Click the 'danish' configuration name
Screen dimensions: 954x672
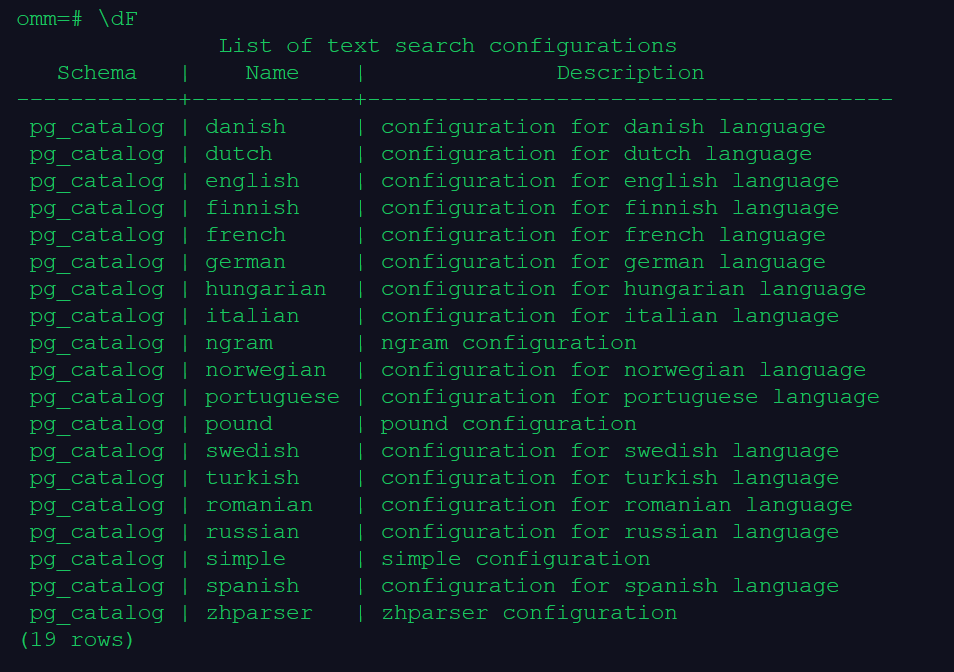[246, 127]
